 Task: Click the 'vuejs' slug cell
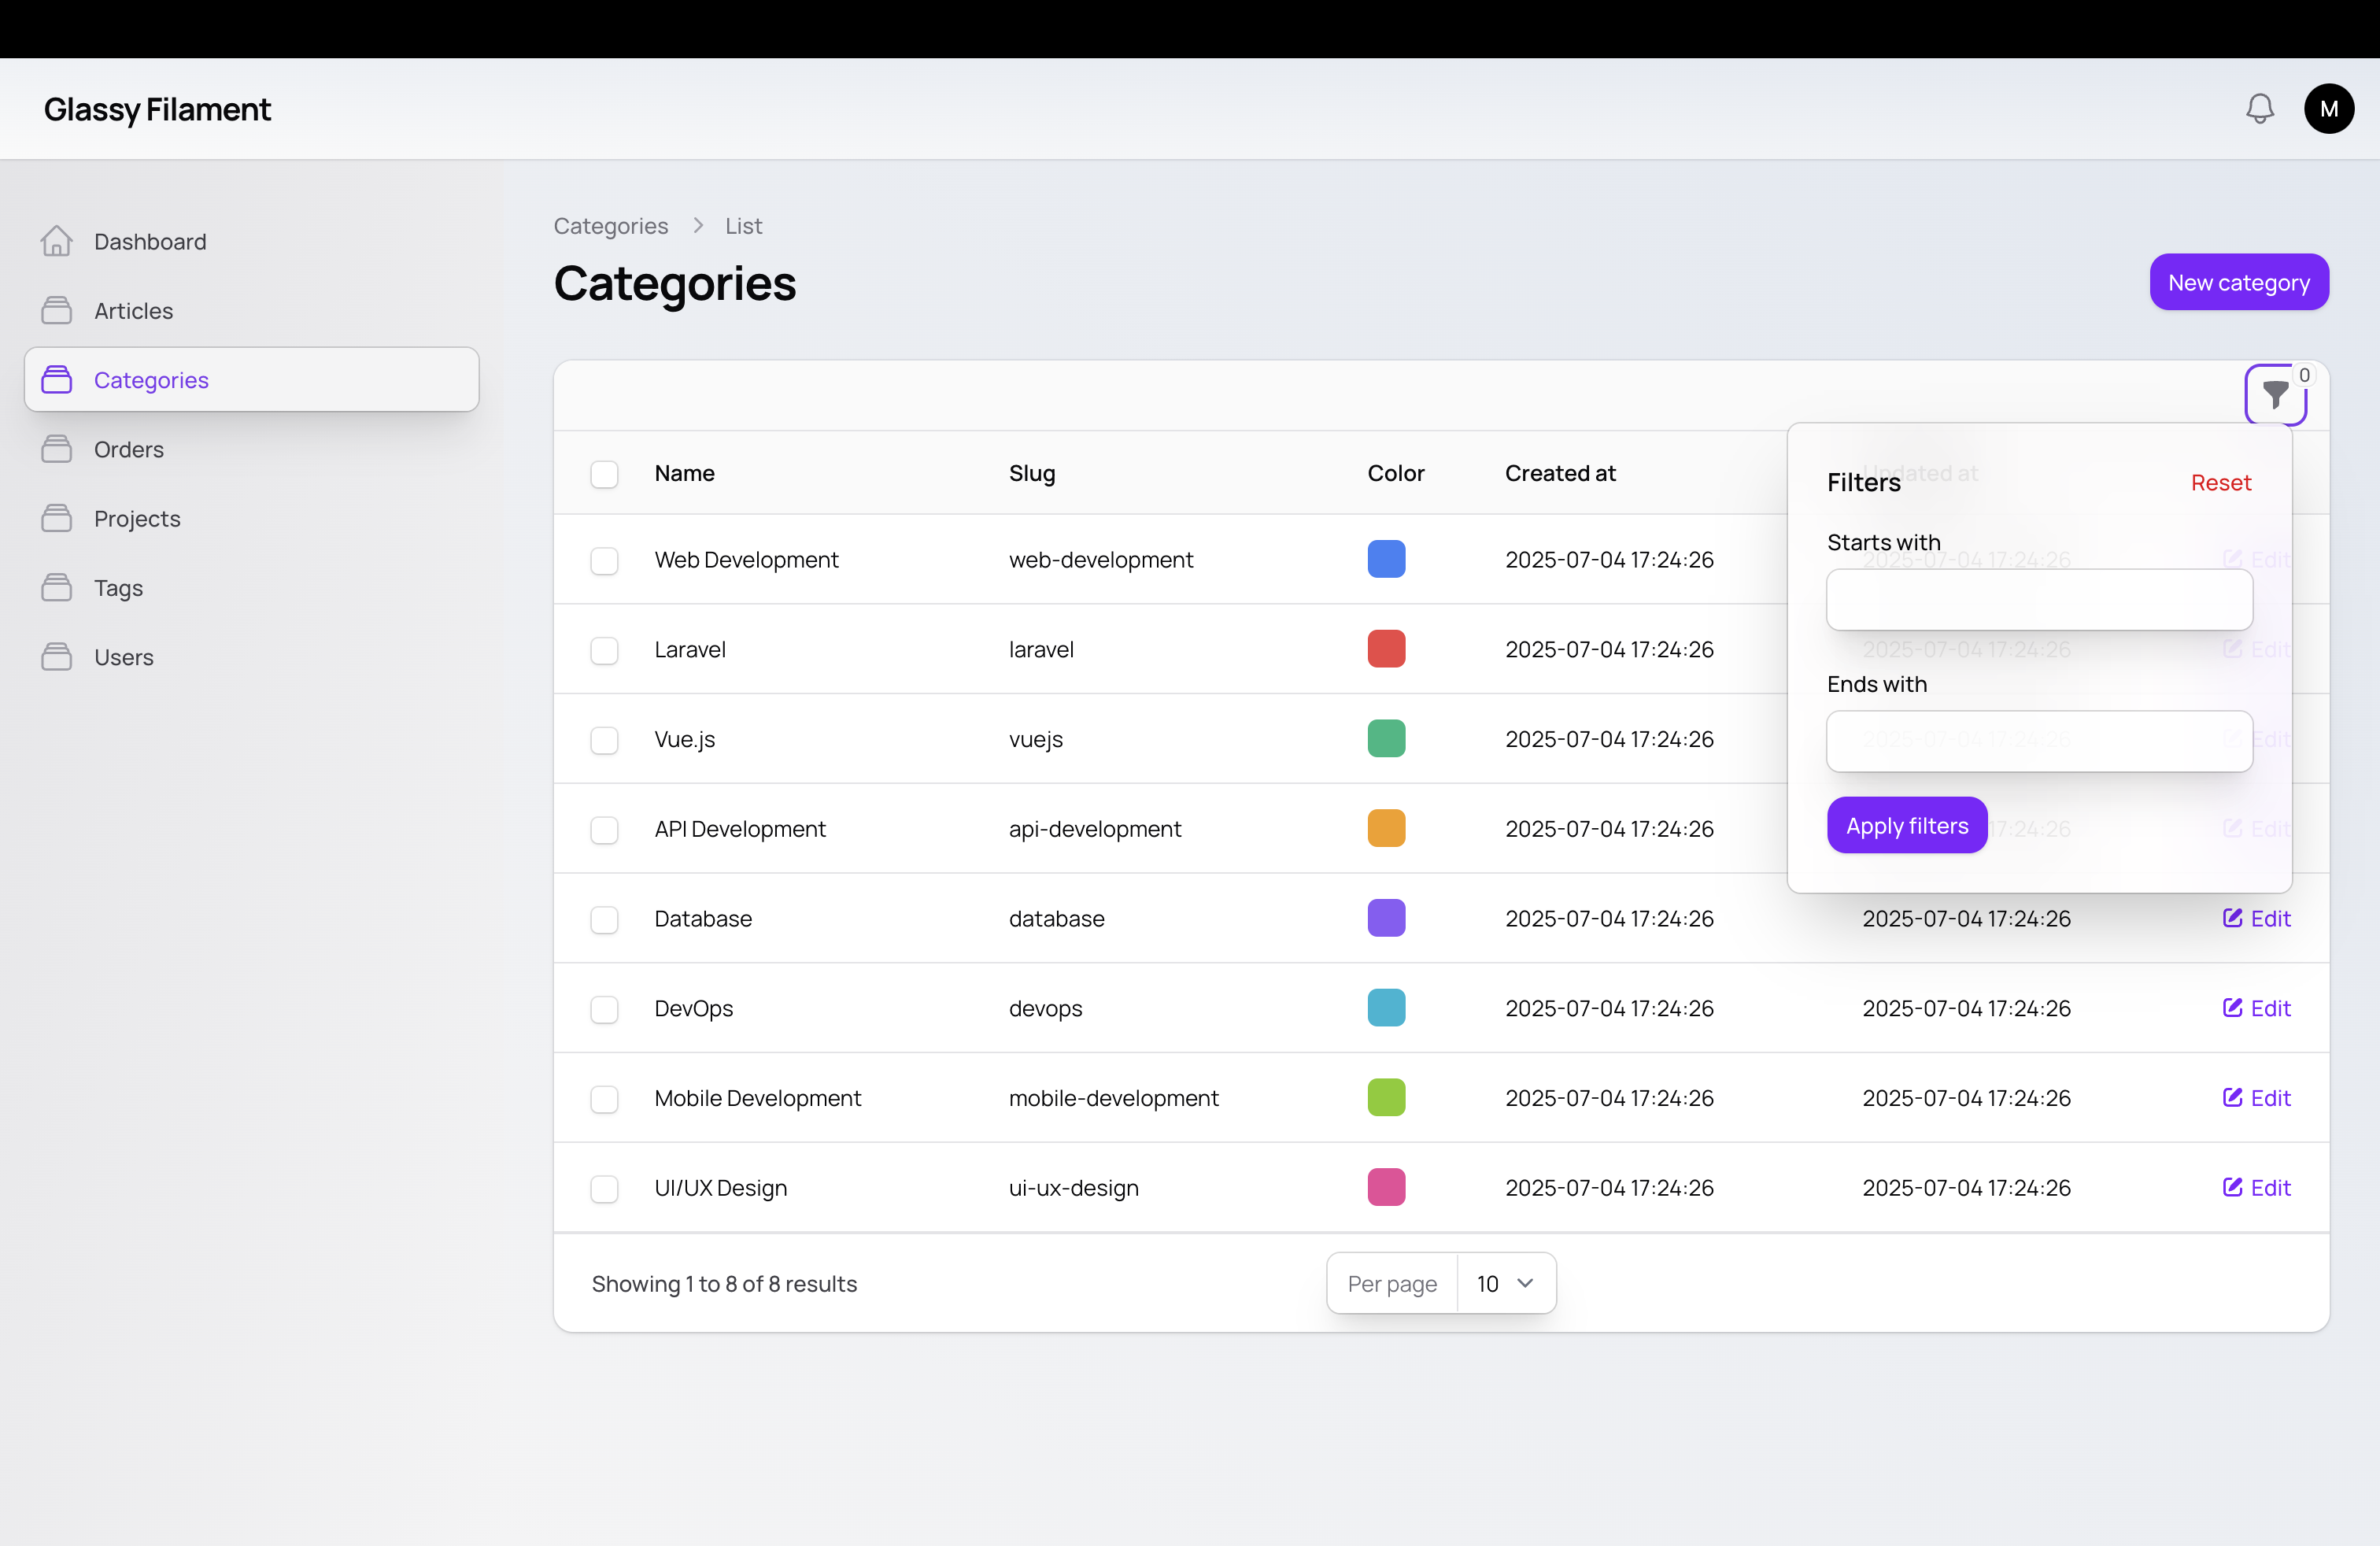pos(1036,739)
